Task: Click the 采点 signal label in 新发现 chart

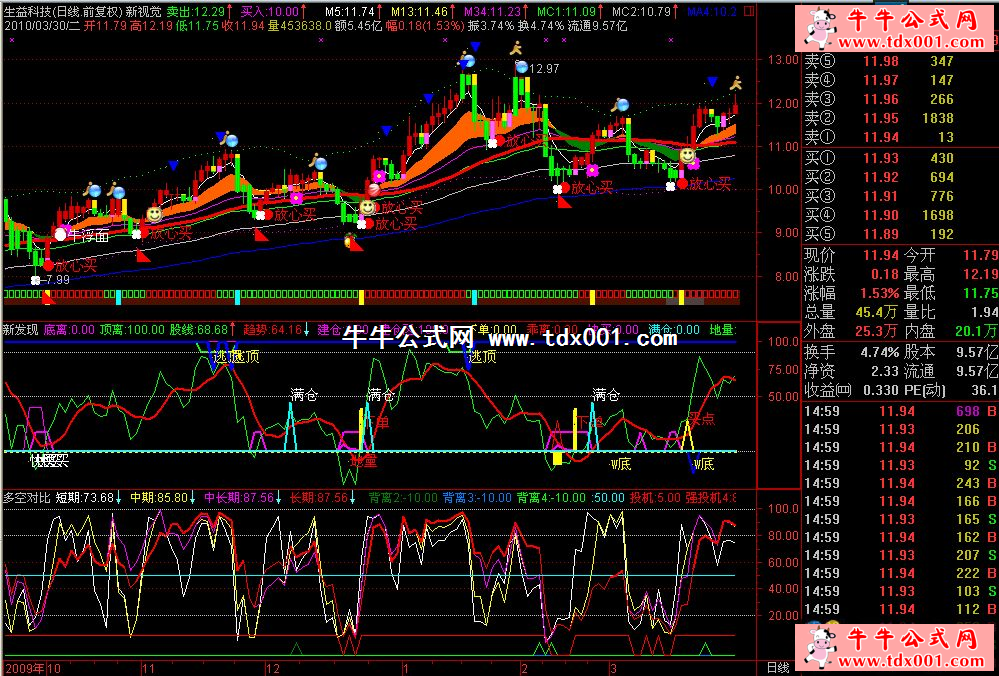Action: (x=701, y=419)
